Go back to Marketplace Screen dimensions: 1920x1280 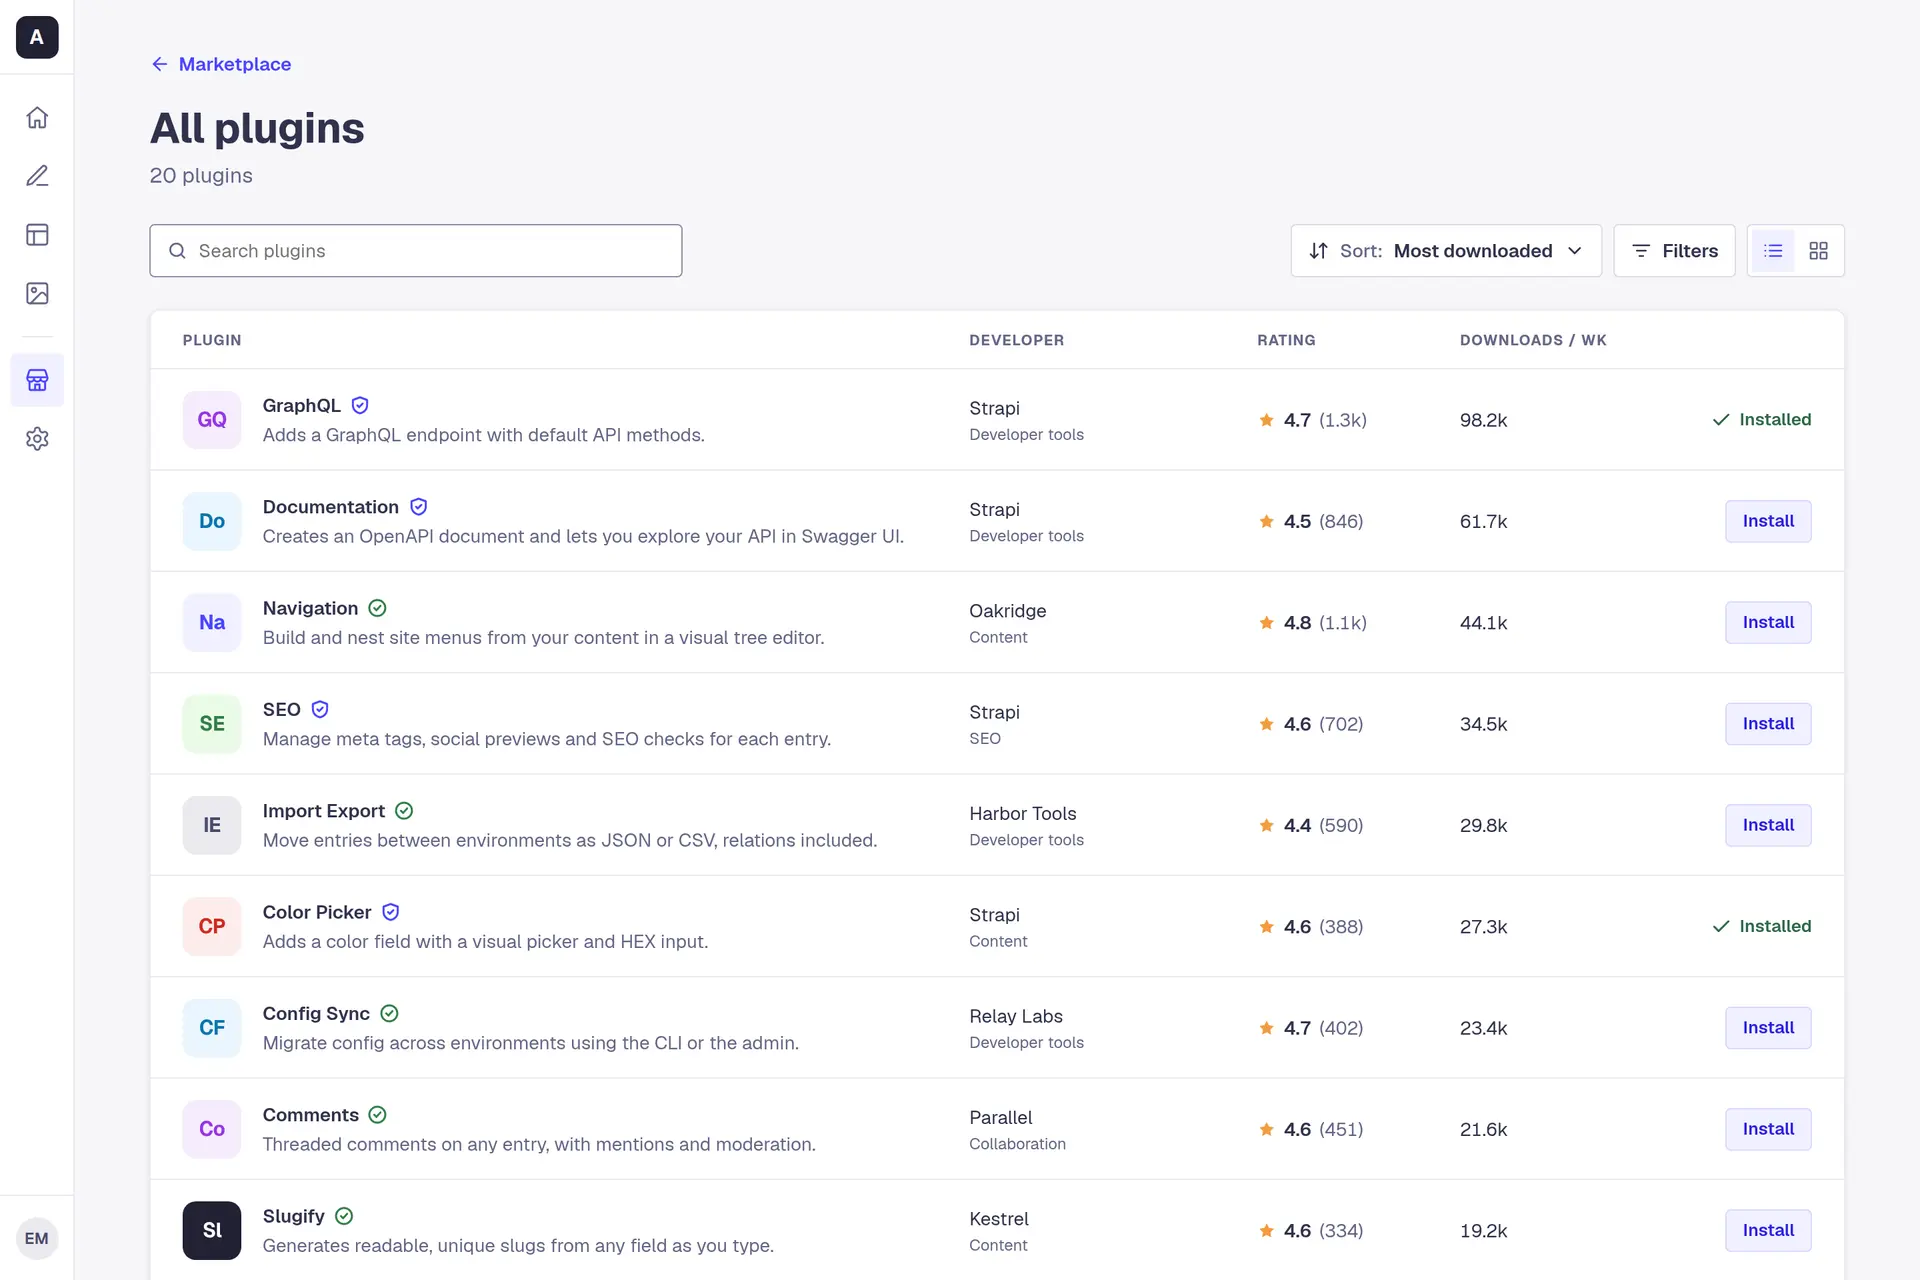pyautogui.click(x=221, y=64)
